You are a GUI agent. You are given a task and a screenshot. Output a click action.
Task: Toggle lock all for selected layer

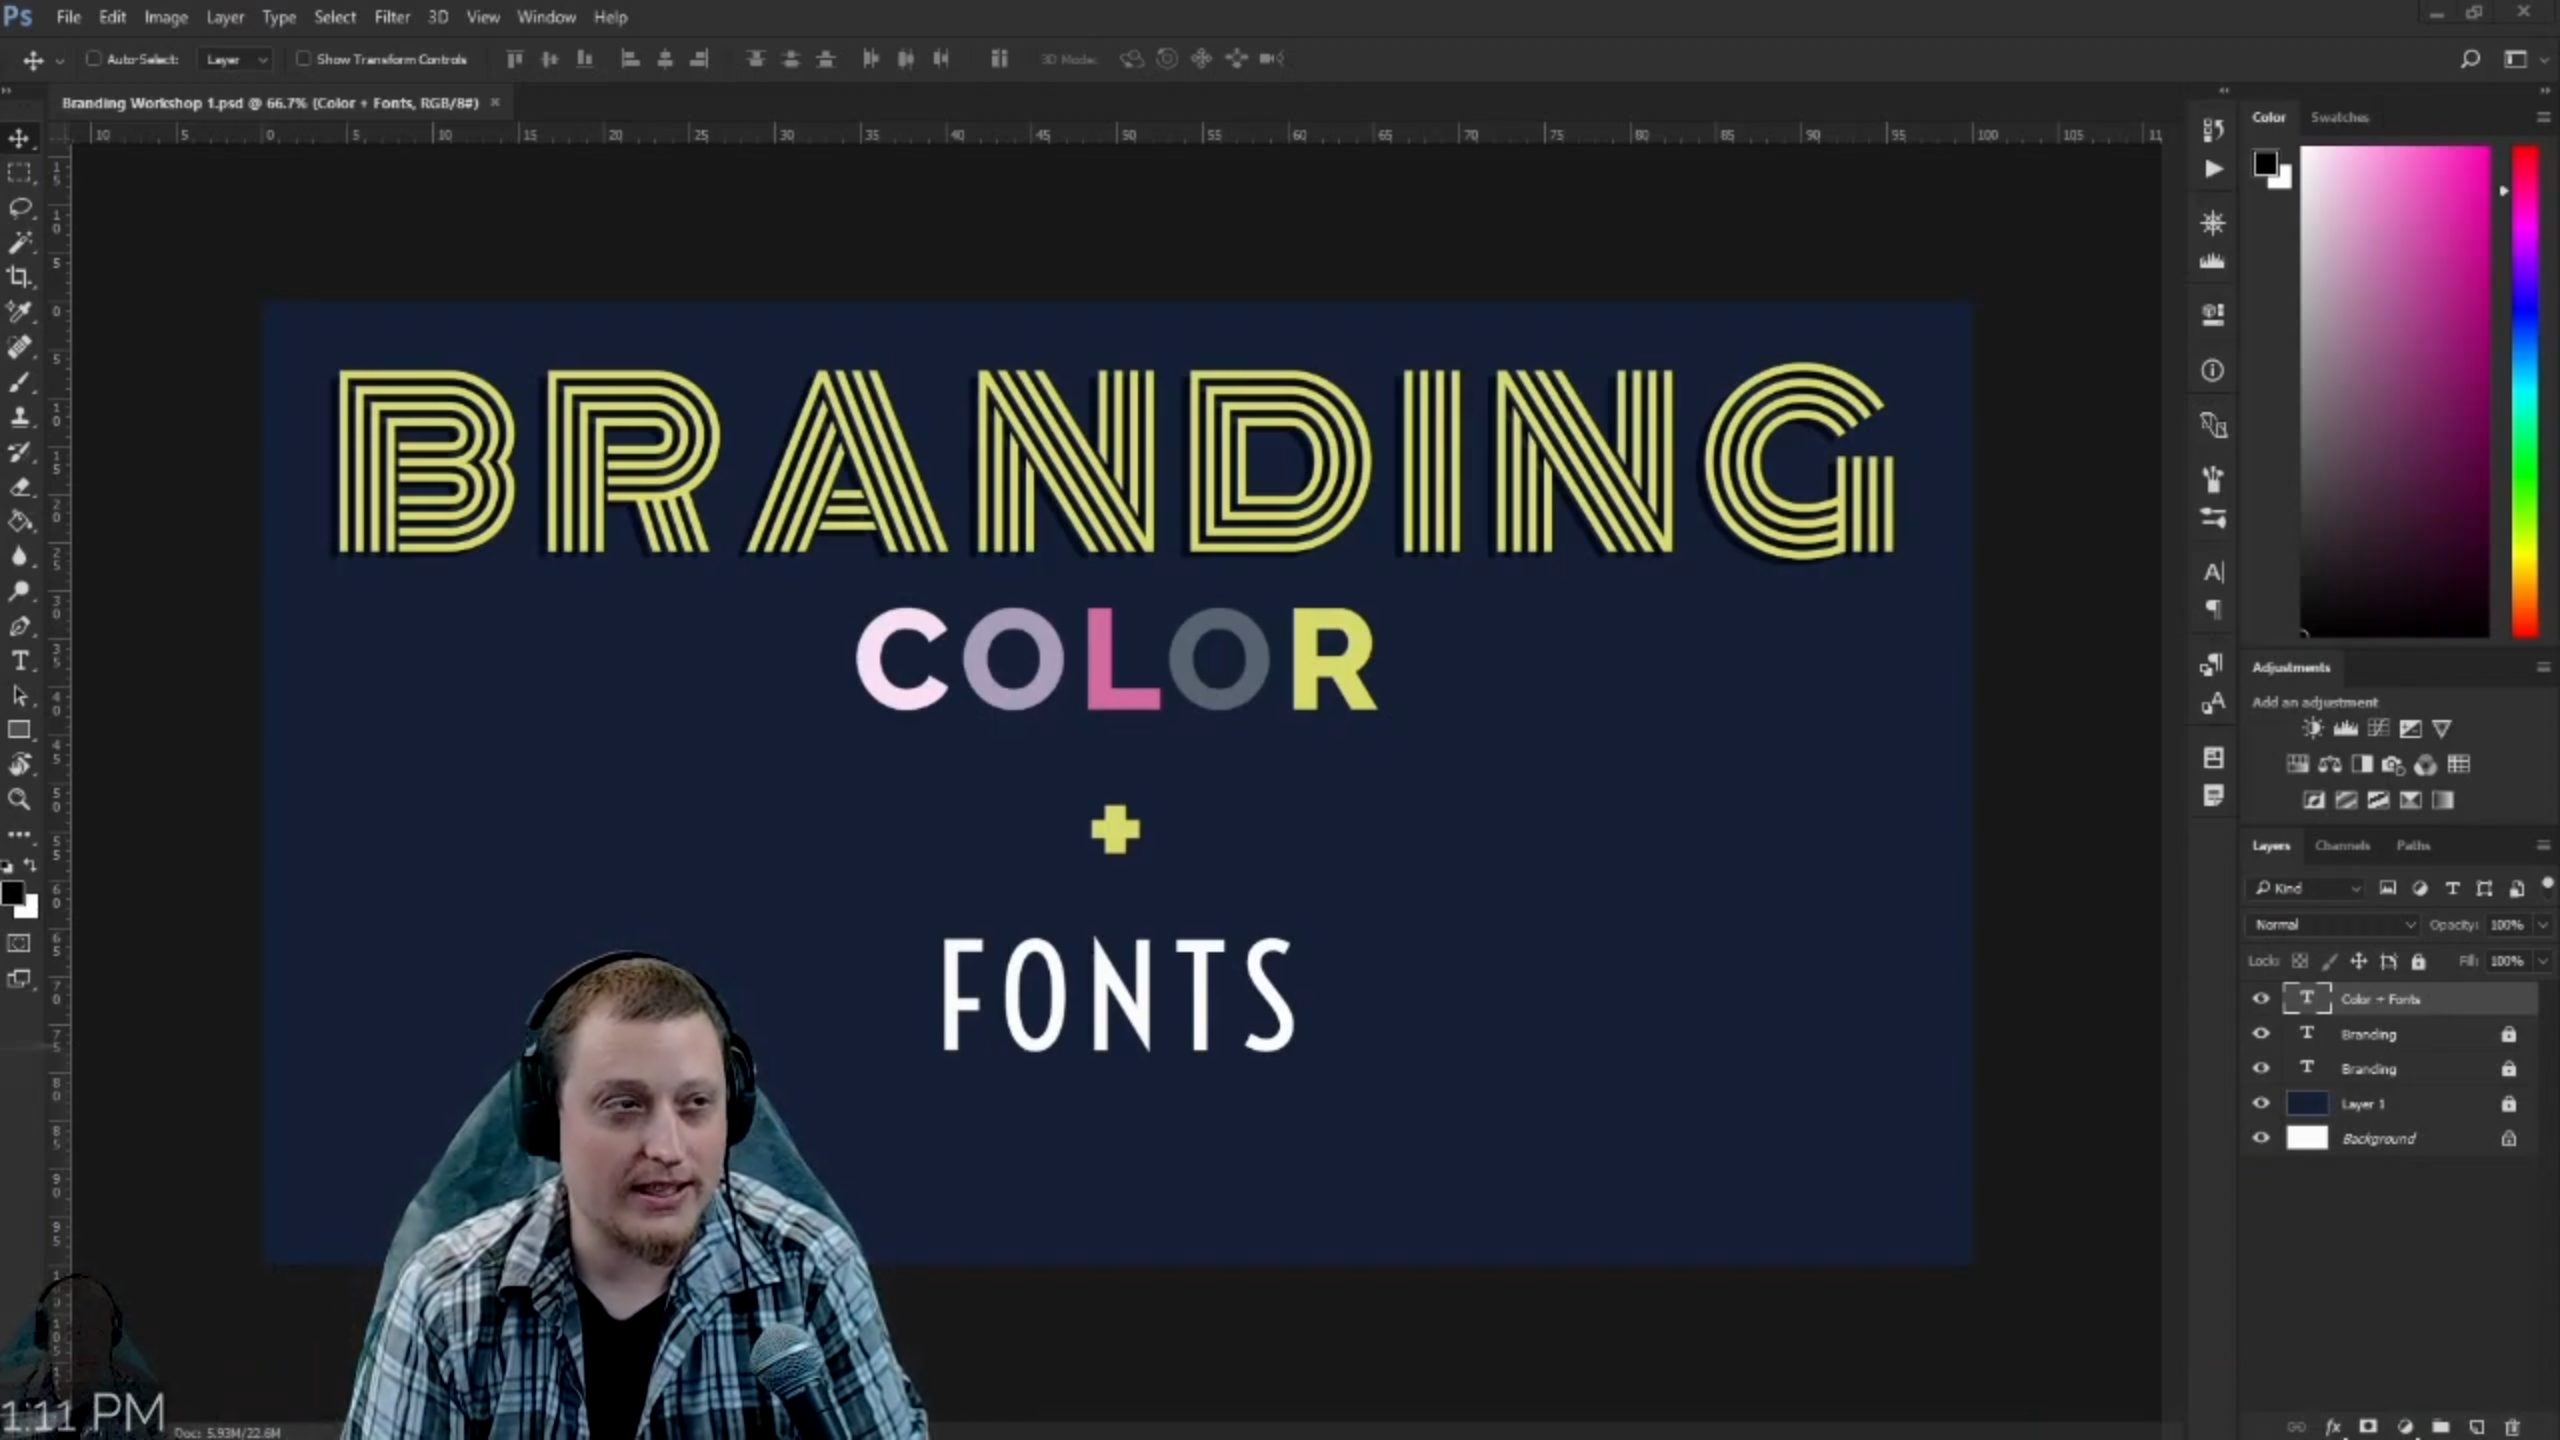pyautogui.click(x=2418, y=961)
